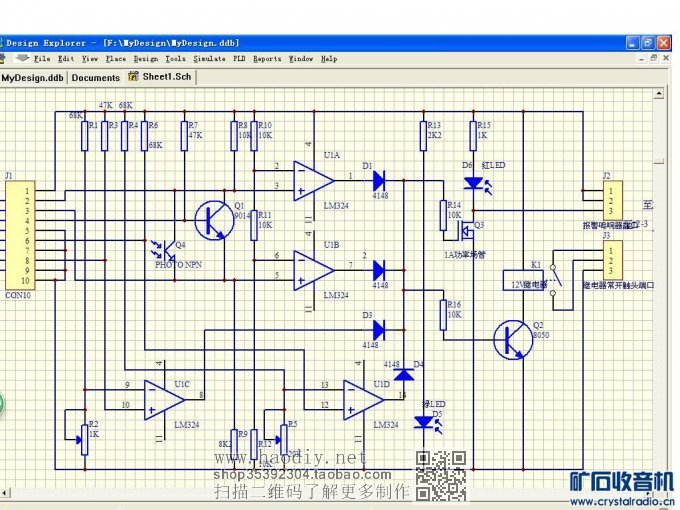Select the U1A LM324 op-amp symbol

(x=314, y=180)
